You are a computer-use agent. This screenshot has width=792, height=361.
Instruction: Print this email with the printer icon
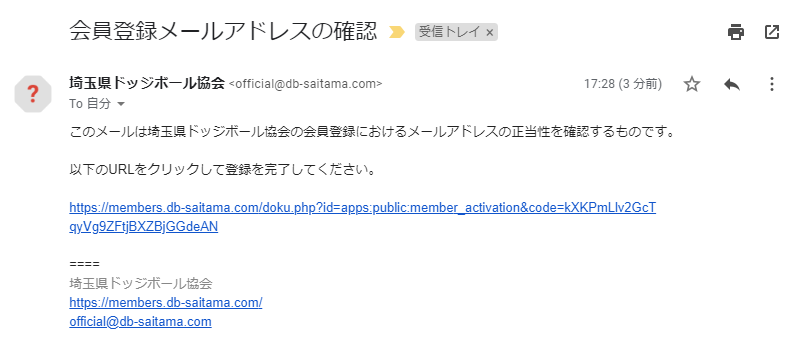click(735, 32)
